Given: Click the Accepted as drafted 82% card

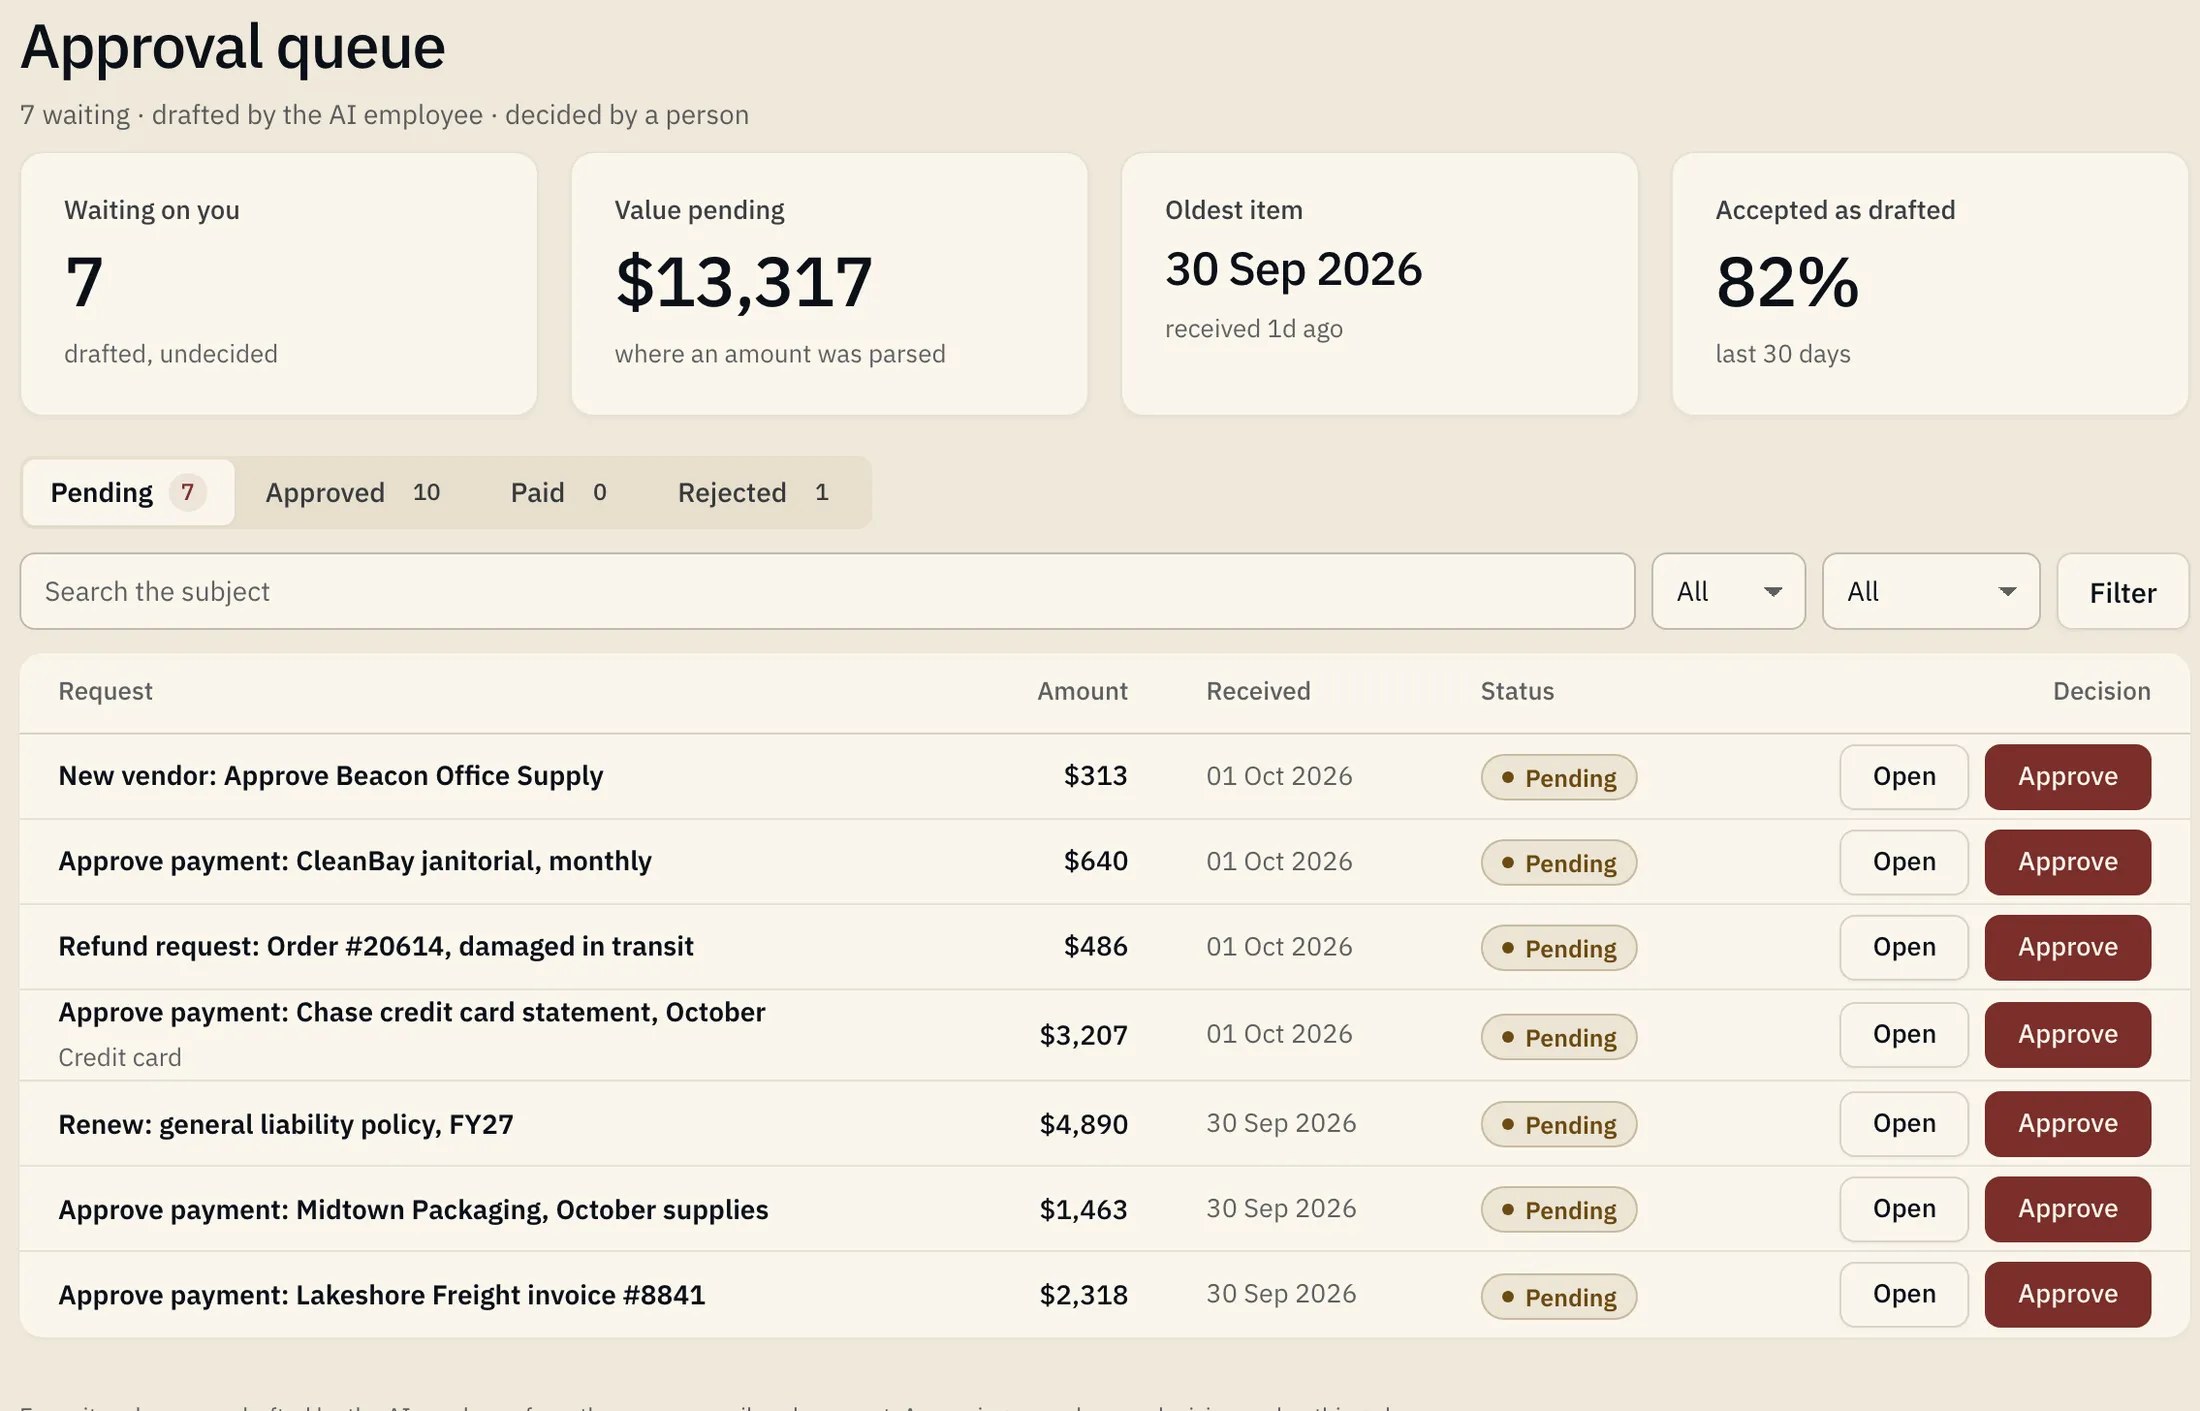Looking at the screenshot, I should coord(1930,284).
